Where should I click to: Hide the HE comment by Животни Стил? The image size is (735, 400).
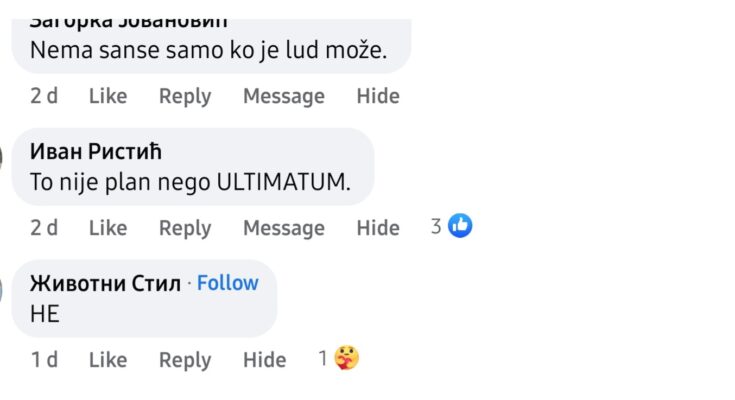[265, 360]
